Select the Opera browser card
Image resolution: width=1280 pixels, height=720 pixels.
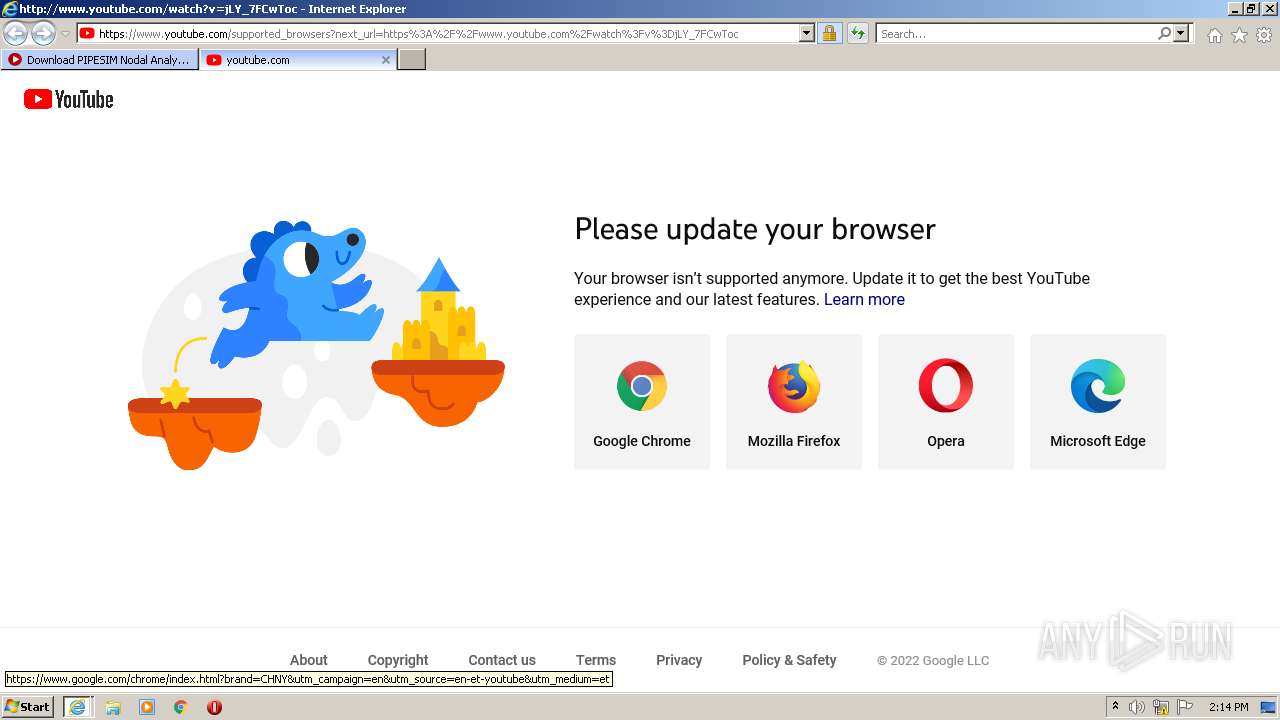[x=946, y=401]
